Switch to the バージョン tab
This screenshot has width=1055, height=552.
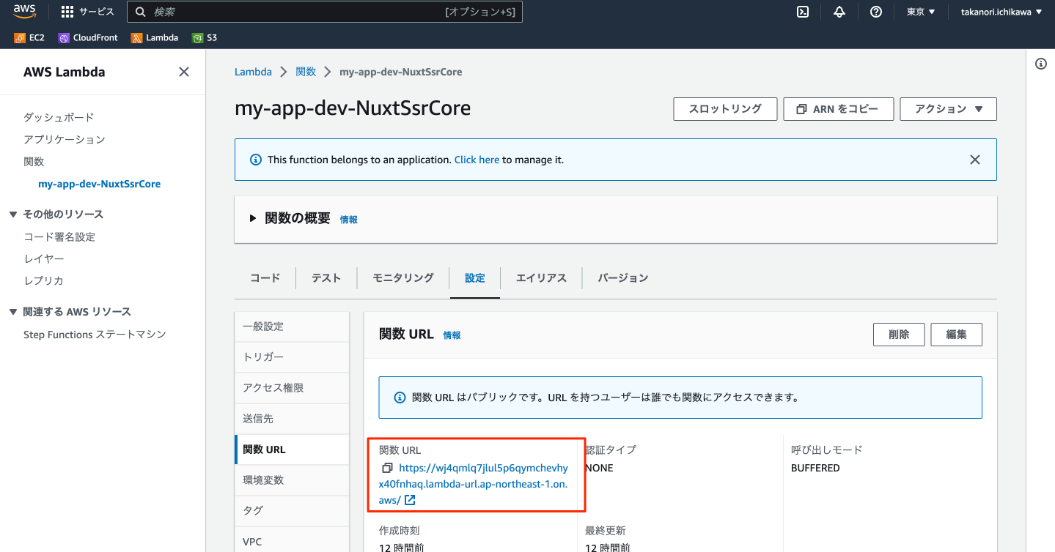[x=623, y=278]
